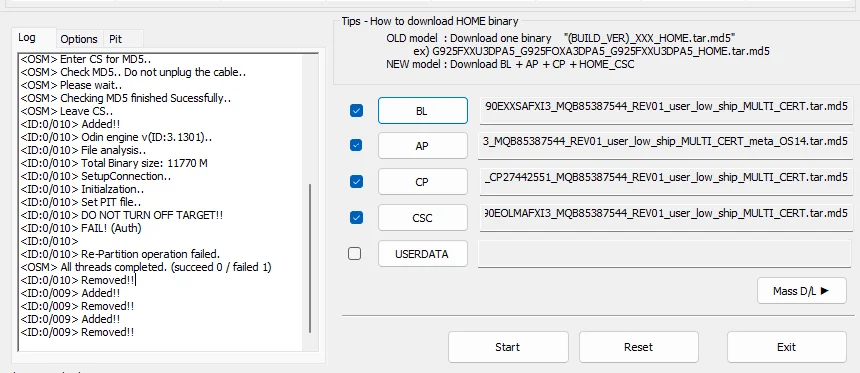Screen dimensions: 860x373
Task: Click the 'NEW model' tip line
Action: click(x=510, y=64)
